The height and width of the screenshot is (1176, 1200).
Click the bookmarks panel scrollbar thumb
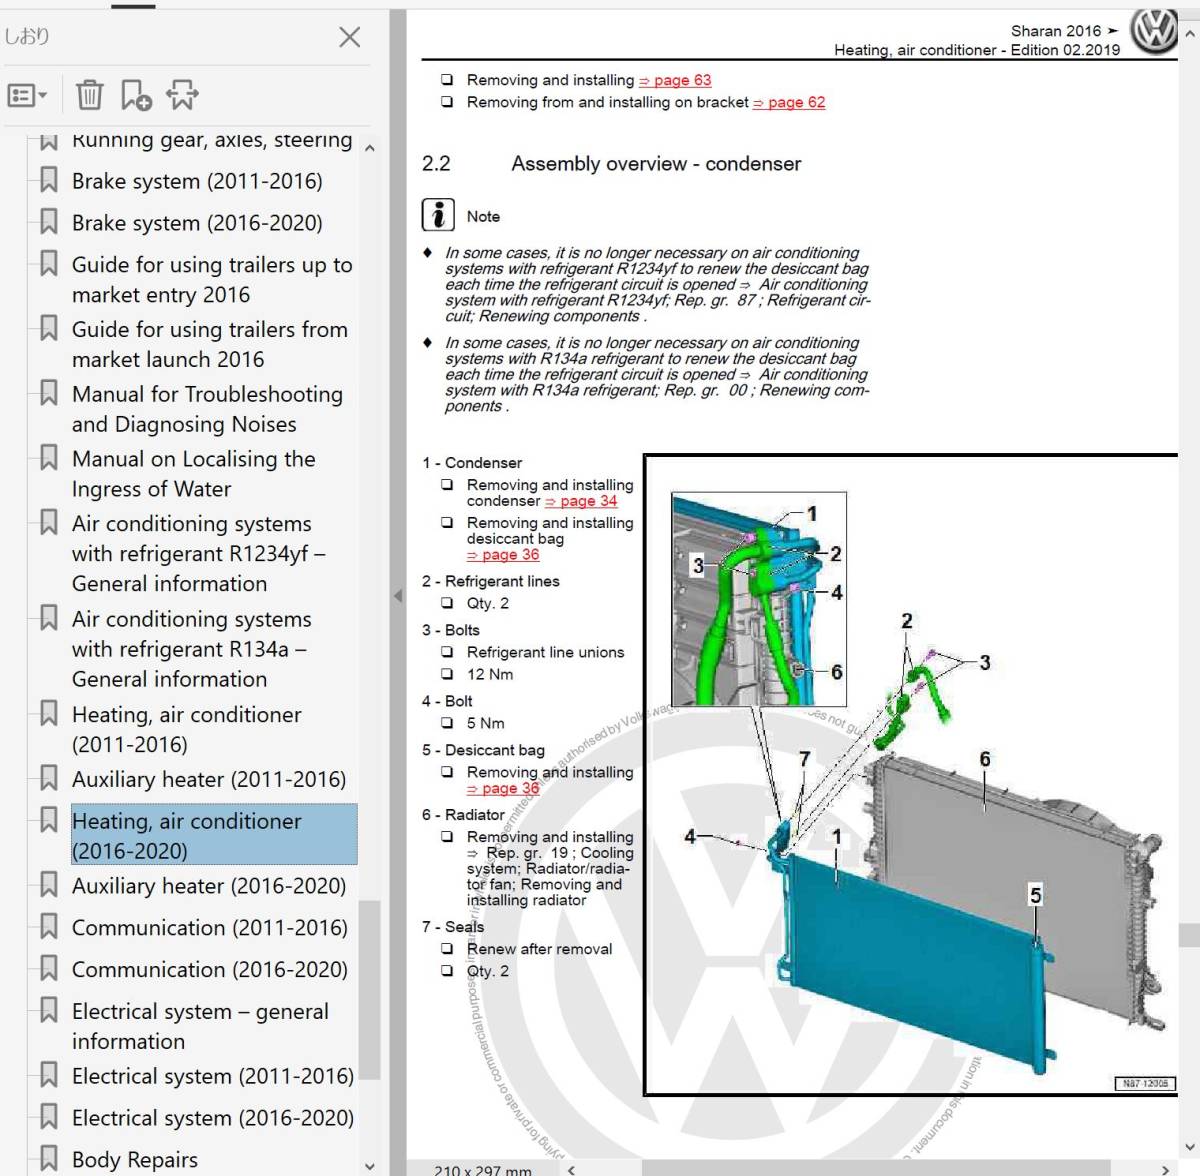pyautogui.click(x=369, y=990)
